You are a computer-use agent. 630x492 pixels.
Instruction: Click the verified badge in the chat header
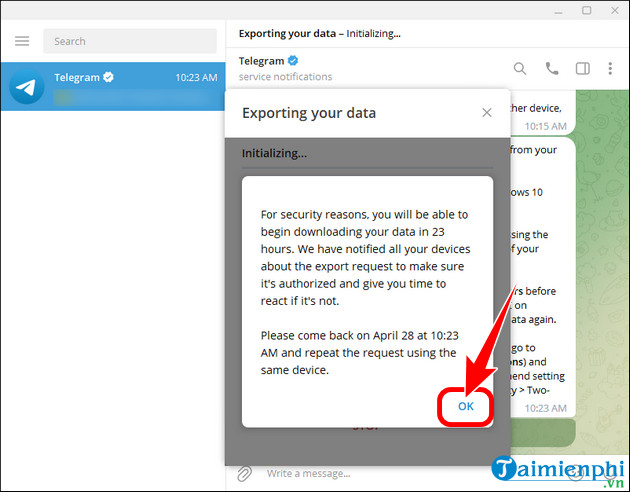pos(294,61)
